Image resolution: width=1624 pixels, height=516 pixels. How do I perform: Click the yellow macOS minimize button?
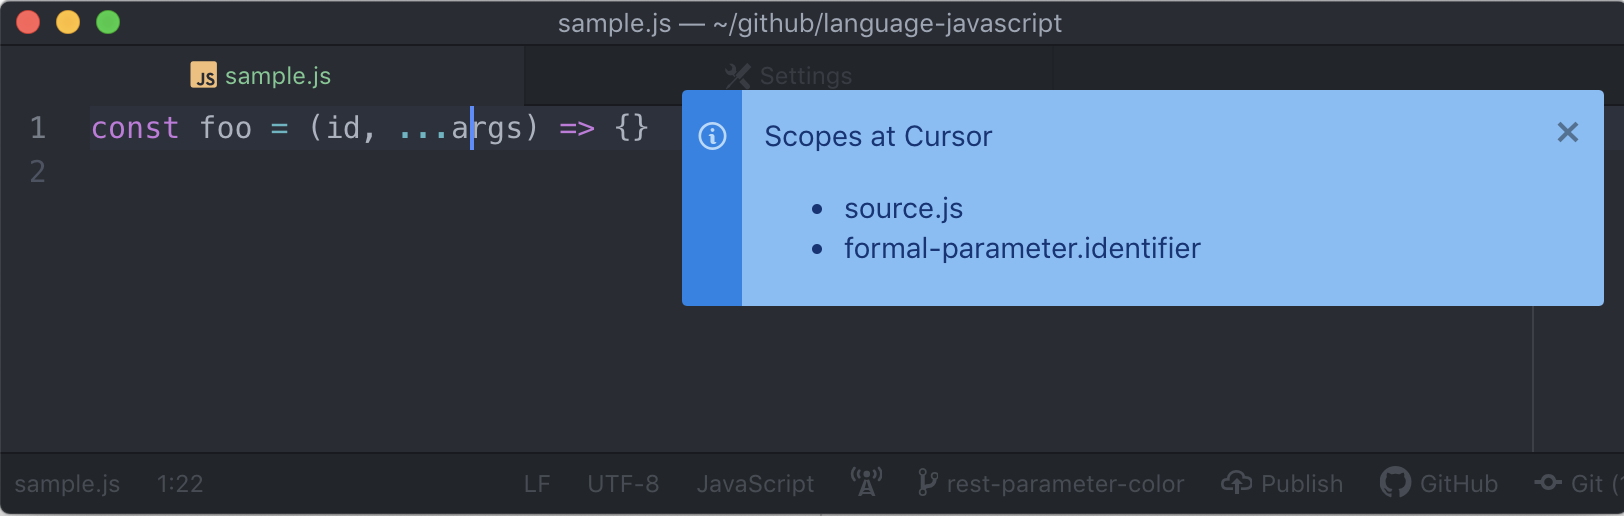pos(68,22)
